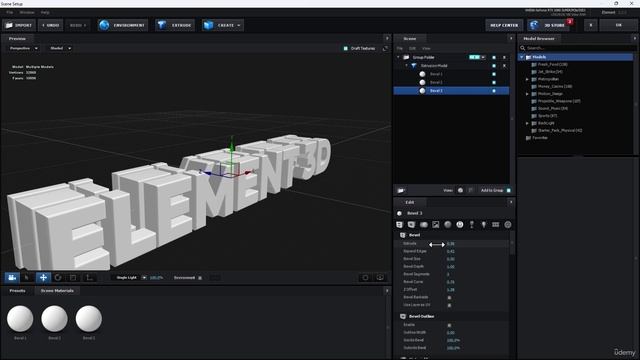Open the group number selector on Group Folder
The height and width of the screenshot is (360, 640).
coord(477,57)
